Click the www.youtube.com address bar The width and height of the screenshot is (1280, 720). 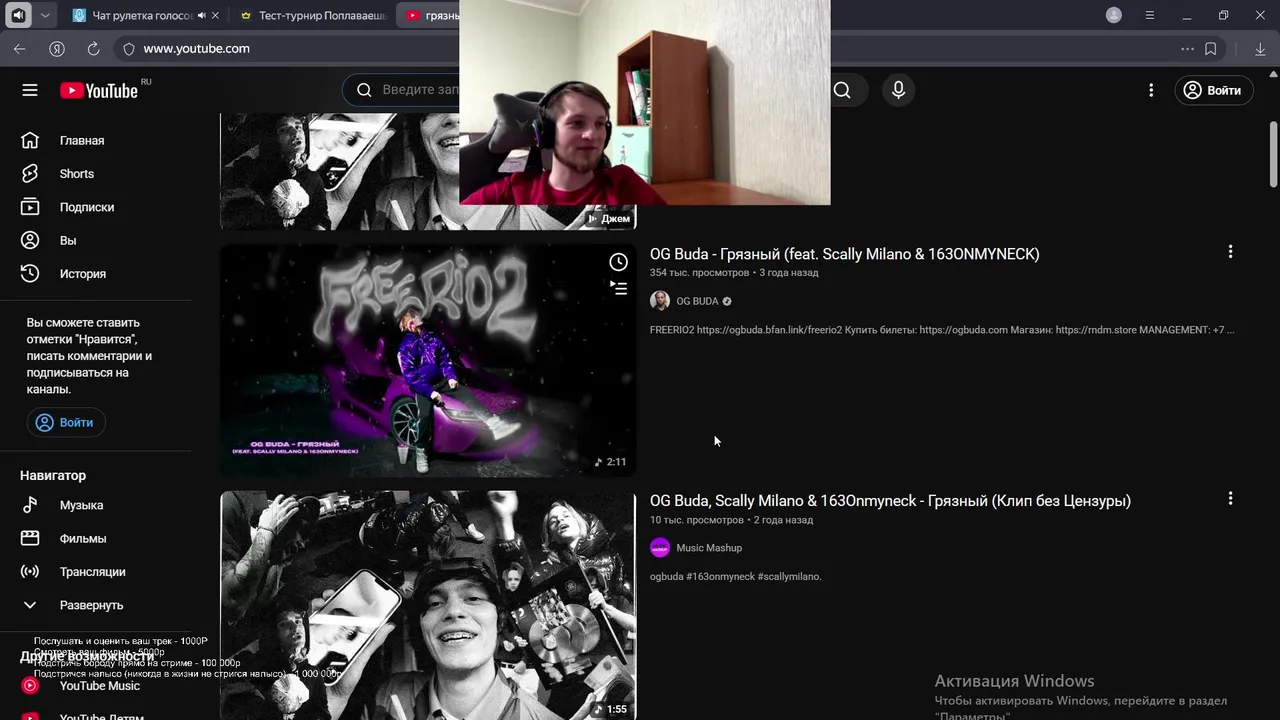[197, 48]
